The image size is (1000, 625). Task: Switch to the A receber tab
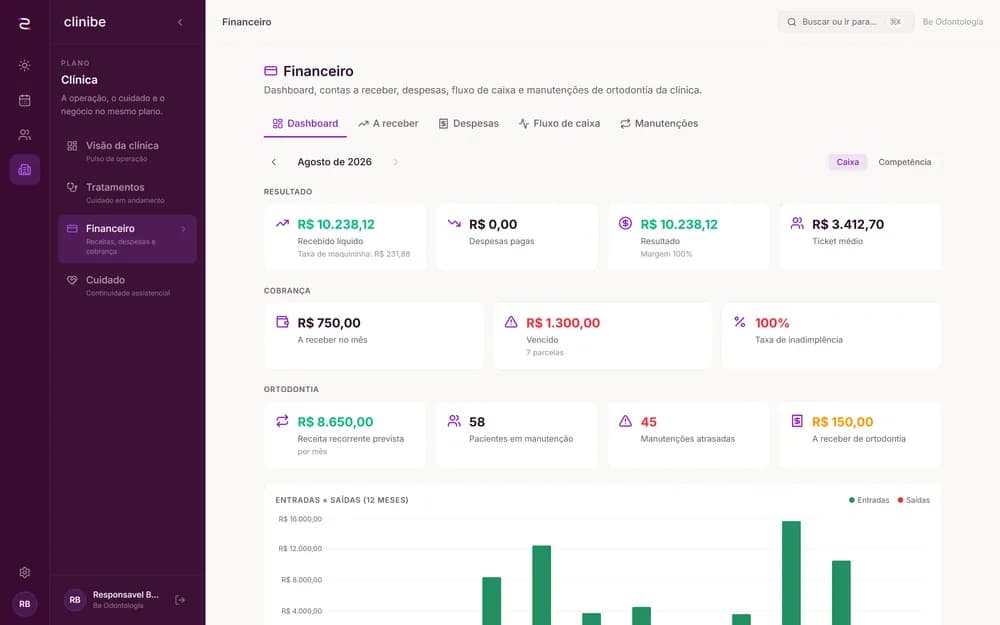[388, 124]
